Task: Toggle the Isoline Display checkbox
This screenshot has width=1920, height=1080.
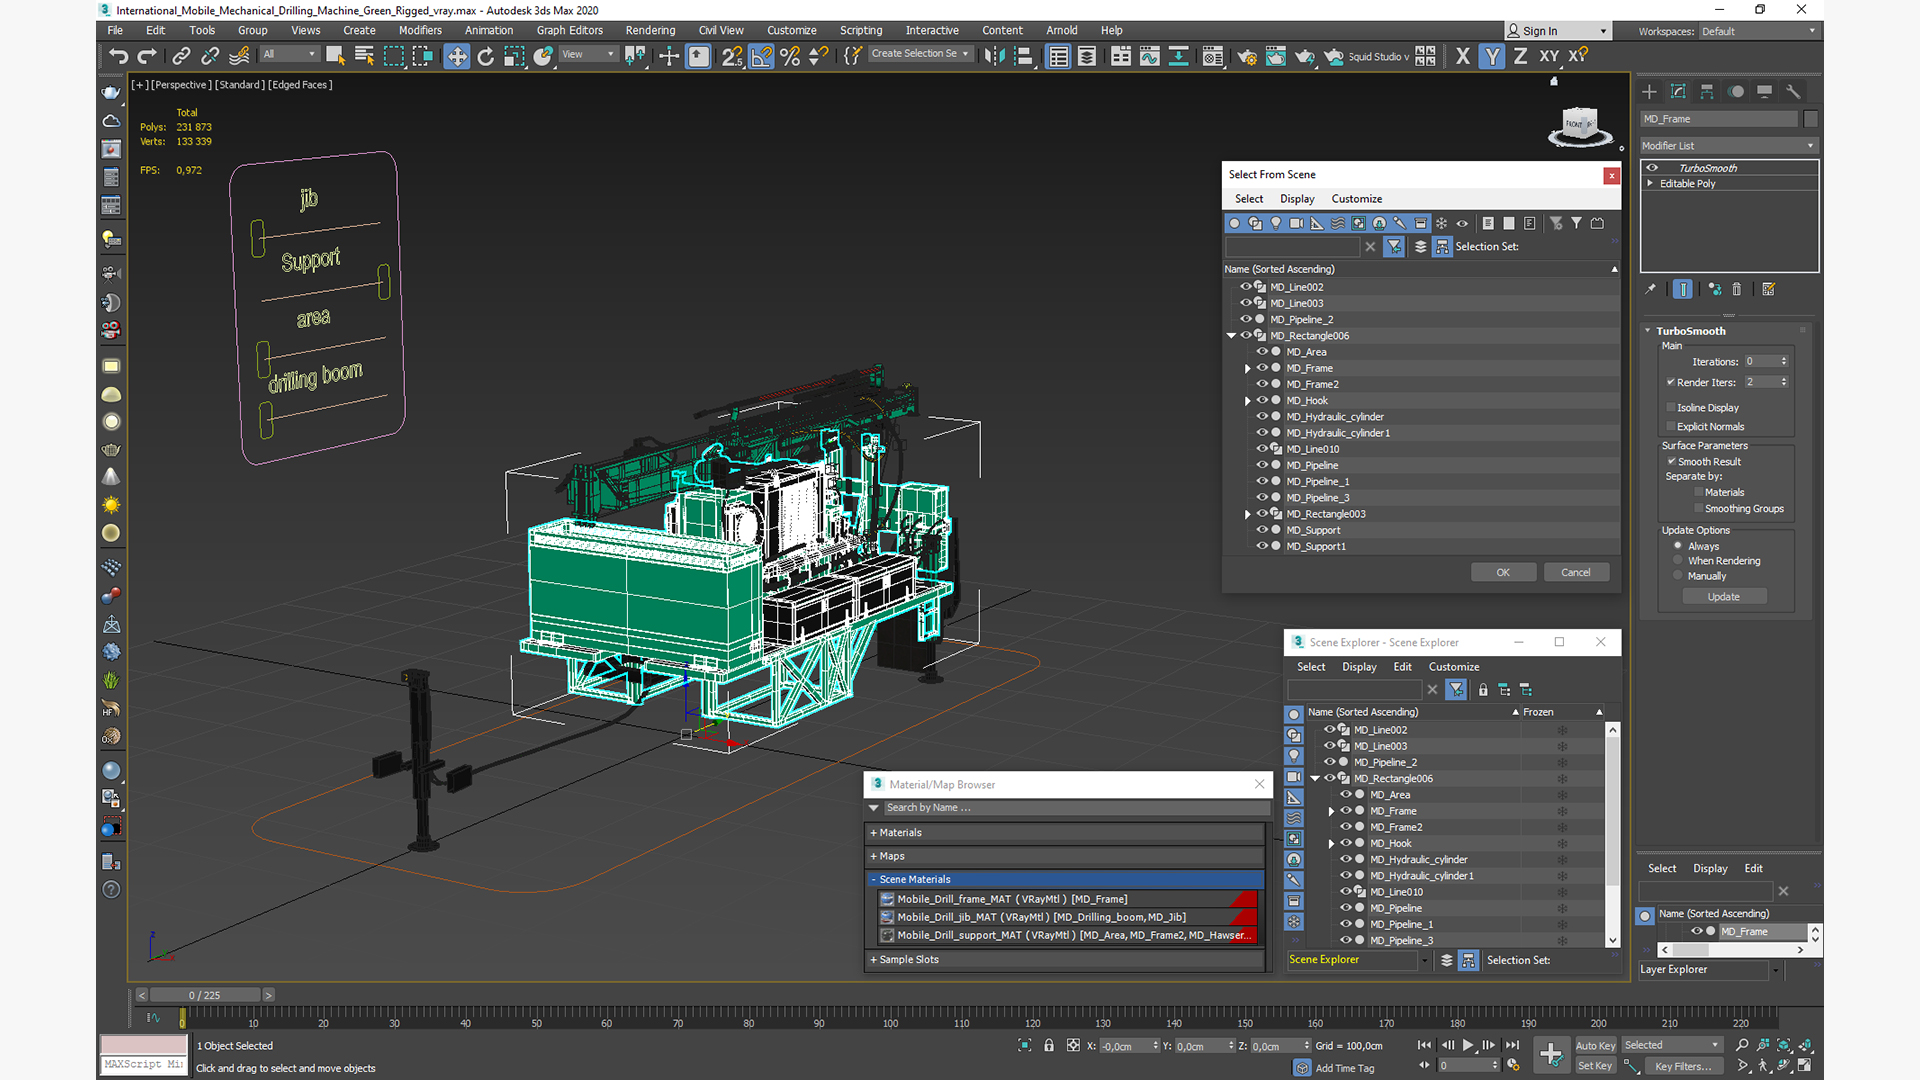Action: (1670, 407)
